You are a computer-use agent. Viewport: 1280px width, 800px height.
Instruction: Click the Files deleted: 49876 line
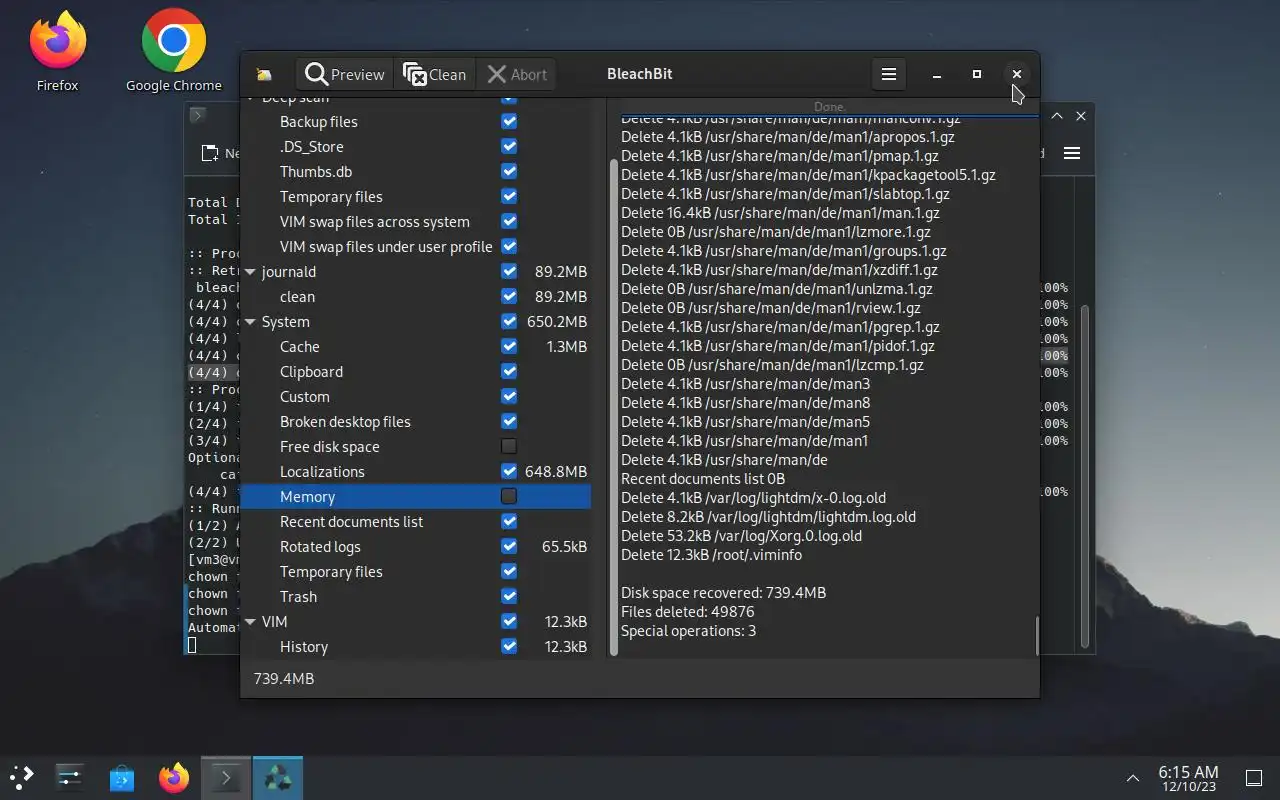tap(687, 611)
